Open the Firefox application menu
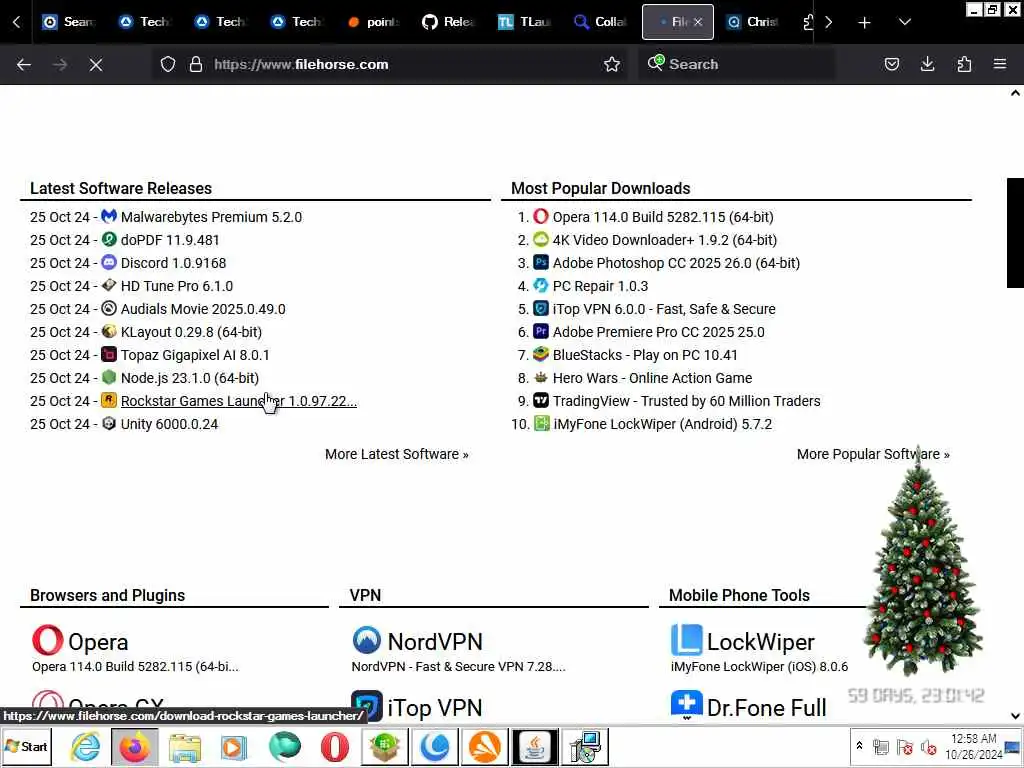This screenshot has width=1024, height=768. tap(1000, 64)
